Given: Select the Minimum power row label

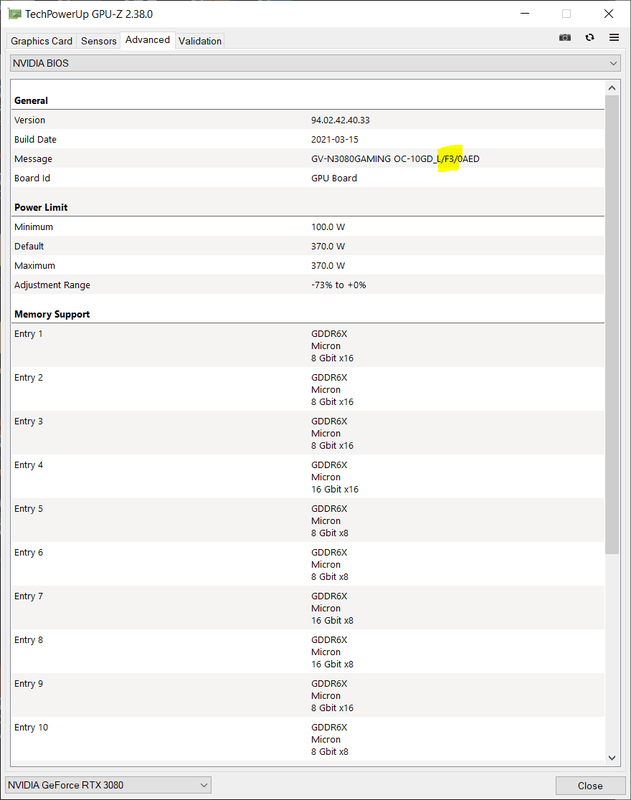Looking at the screenshot, I should 34,227.
